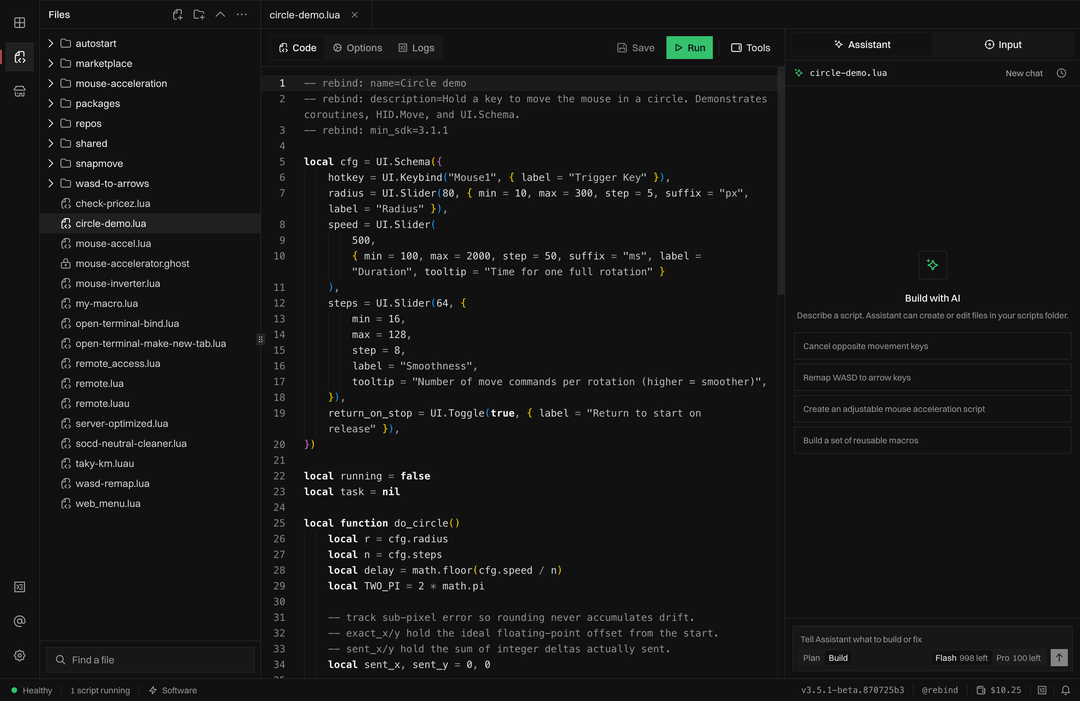Open settings gear in left sidebar
Viewport: 1080px width, 701px height.
pos(19,656)
